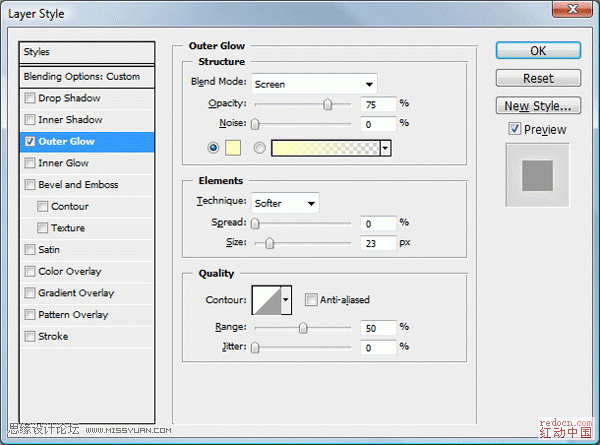The height and width of the screenshot is (445, 600).
Task: Click the Opacity slider handle
Action: pyautogui.click(x=328, y=104)
